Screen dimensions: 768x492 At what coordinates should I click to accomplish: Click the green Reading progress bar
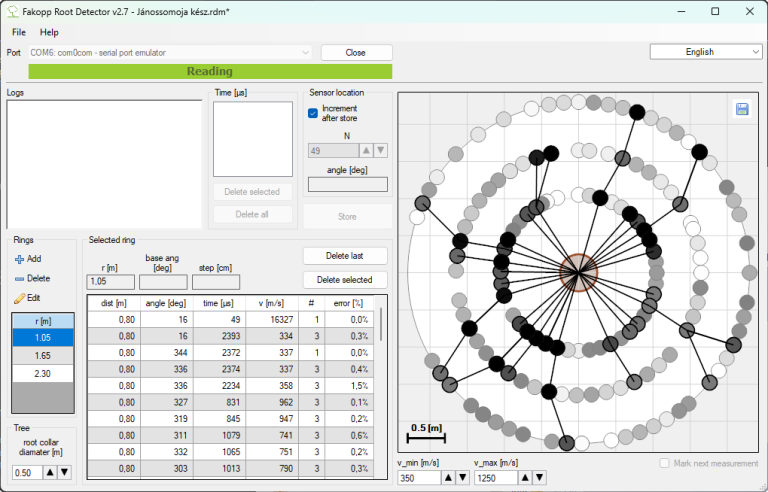point(210,71)
